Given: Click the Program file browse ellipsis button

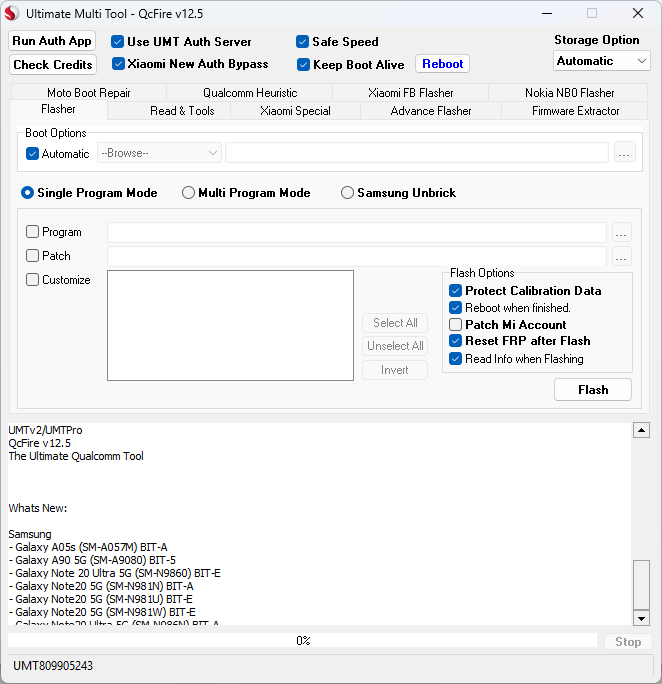Looking at the screenshot, I should pos(622,232).
